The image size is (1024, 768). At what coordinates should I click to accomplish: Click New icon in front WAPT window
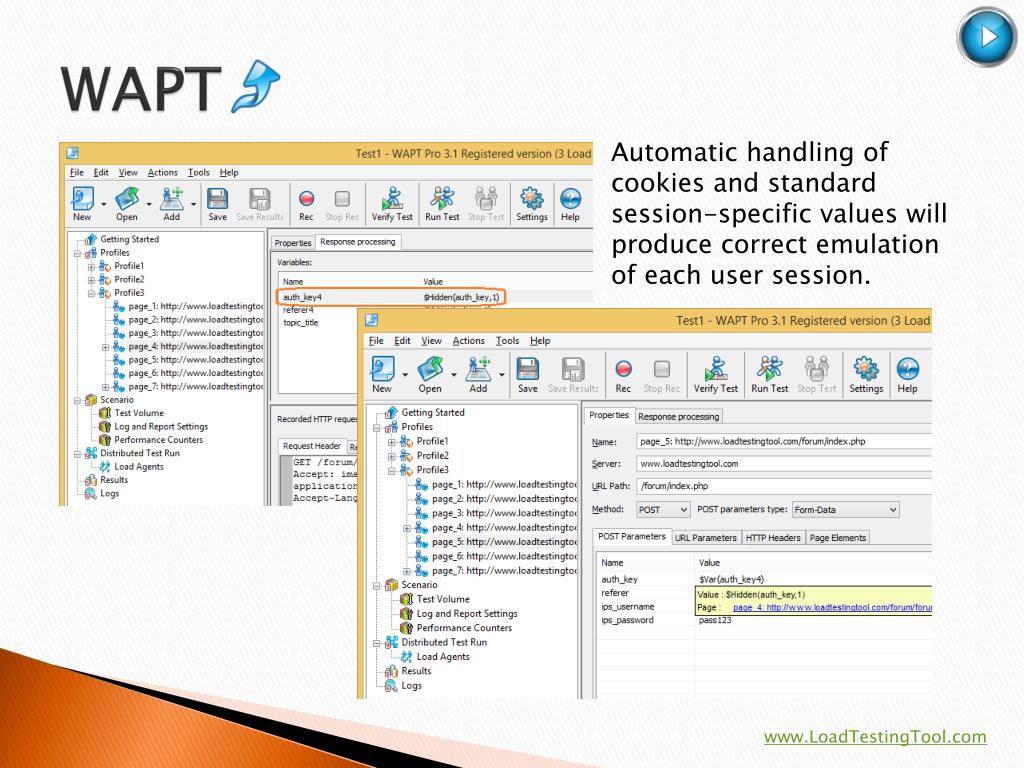click(382, 374)
